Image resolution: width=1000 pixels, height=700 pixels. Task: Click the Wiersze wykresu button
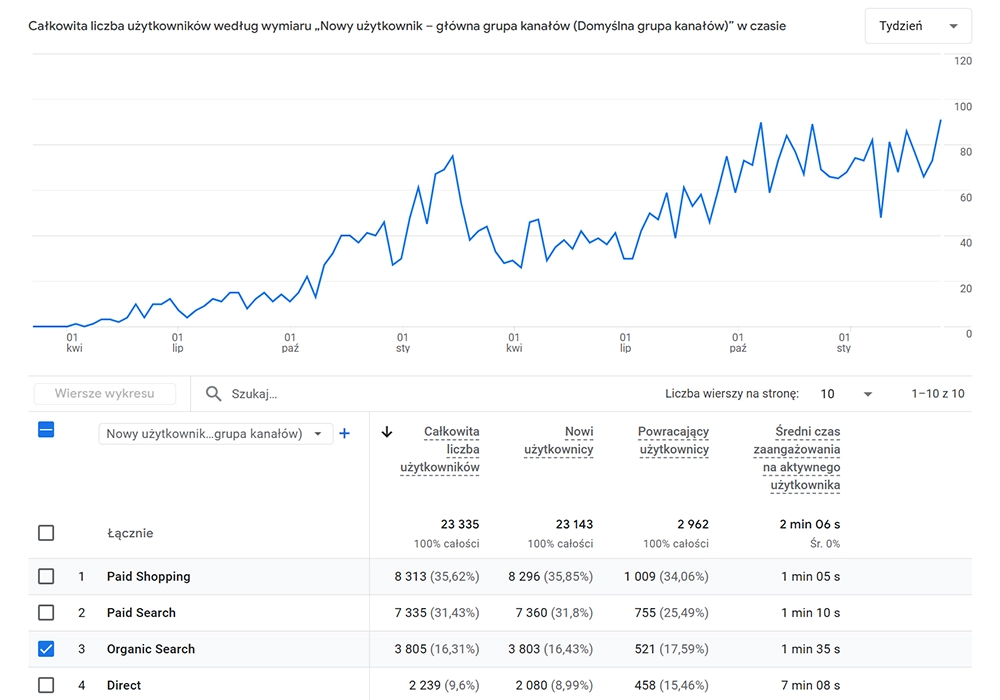104,393
